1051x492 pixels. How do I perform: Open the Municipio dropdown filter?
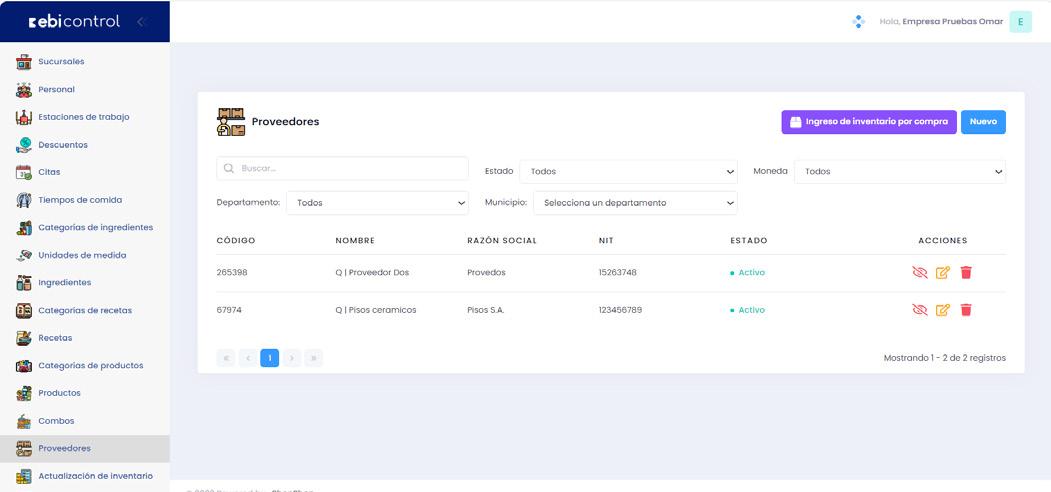tap(635, 202)
